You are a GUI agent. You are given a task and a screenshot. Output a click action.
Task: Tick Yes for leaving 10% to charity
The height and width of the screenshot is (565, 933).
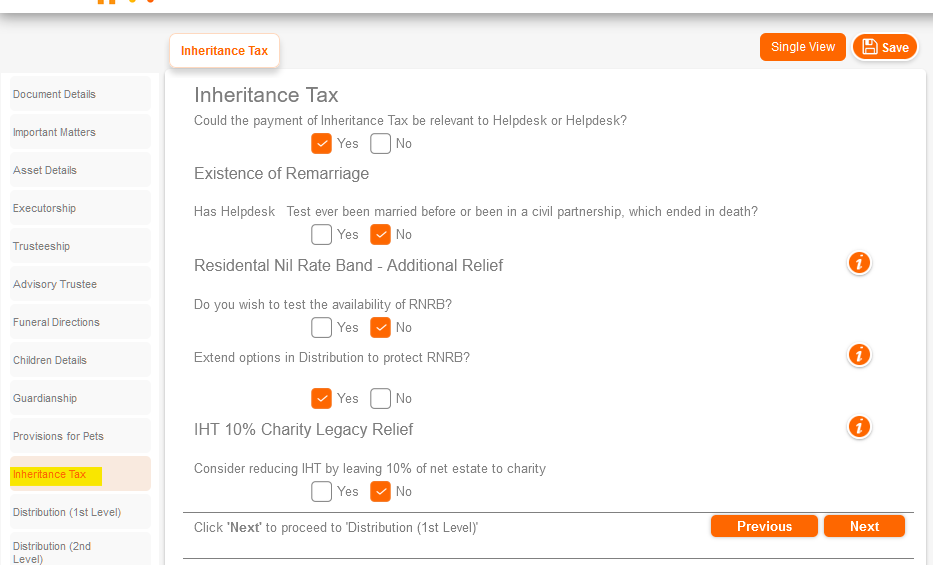[322, 491]
